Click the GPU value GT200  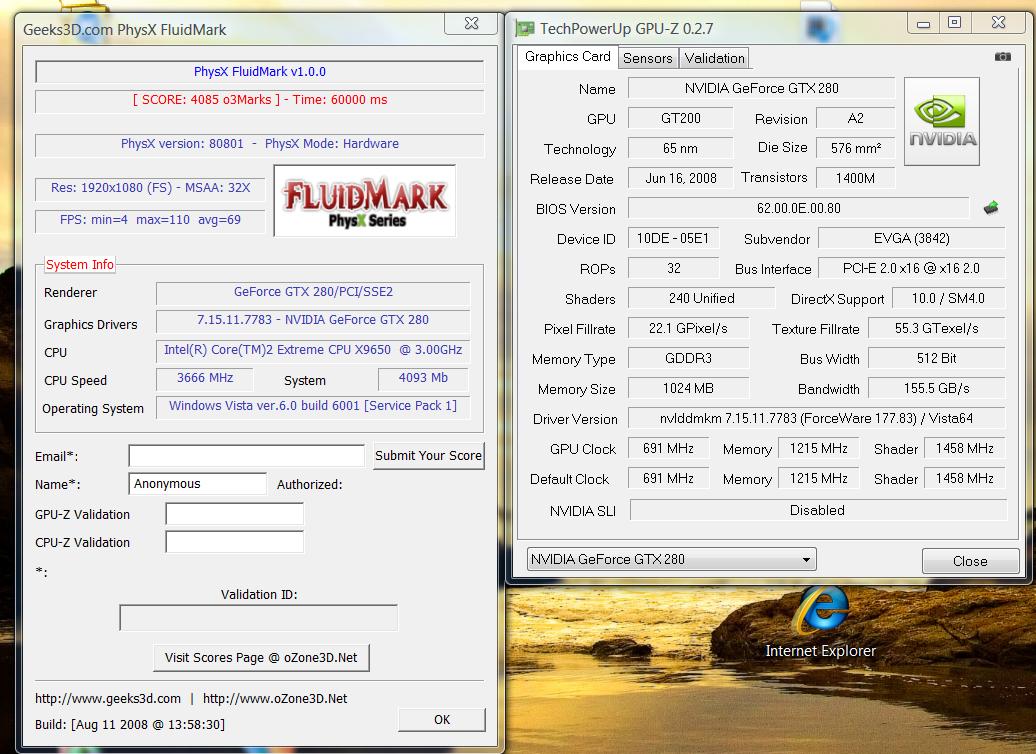681,118
